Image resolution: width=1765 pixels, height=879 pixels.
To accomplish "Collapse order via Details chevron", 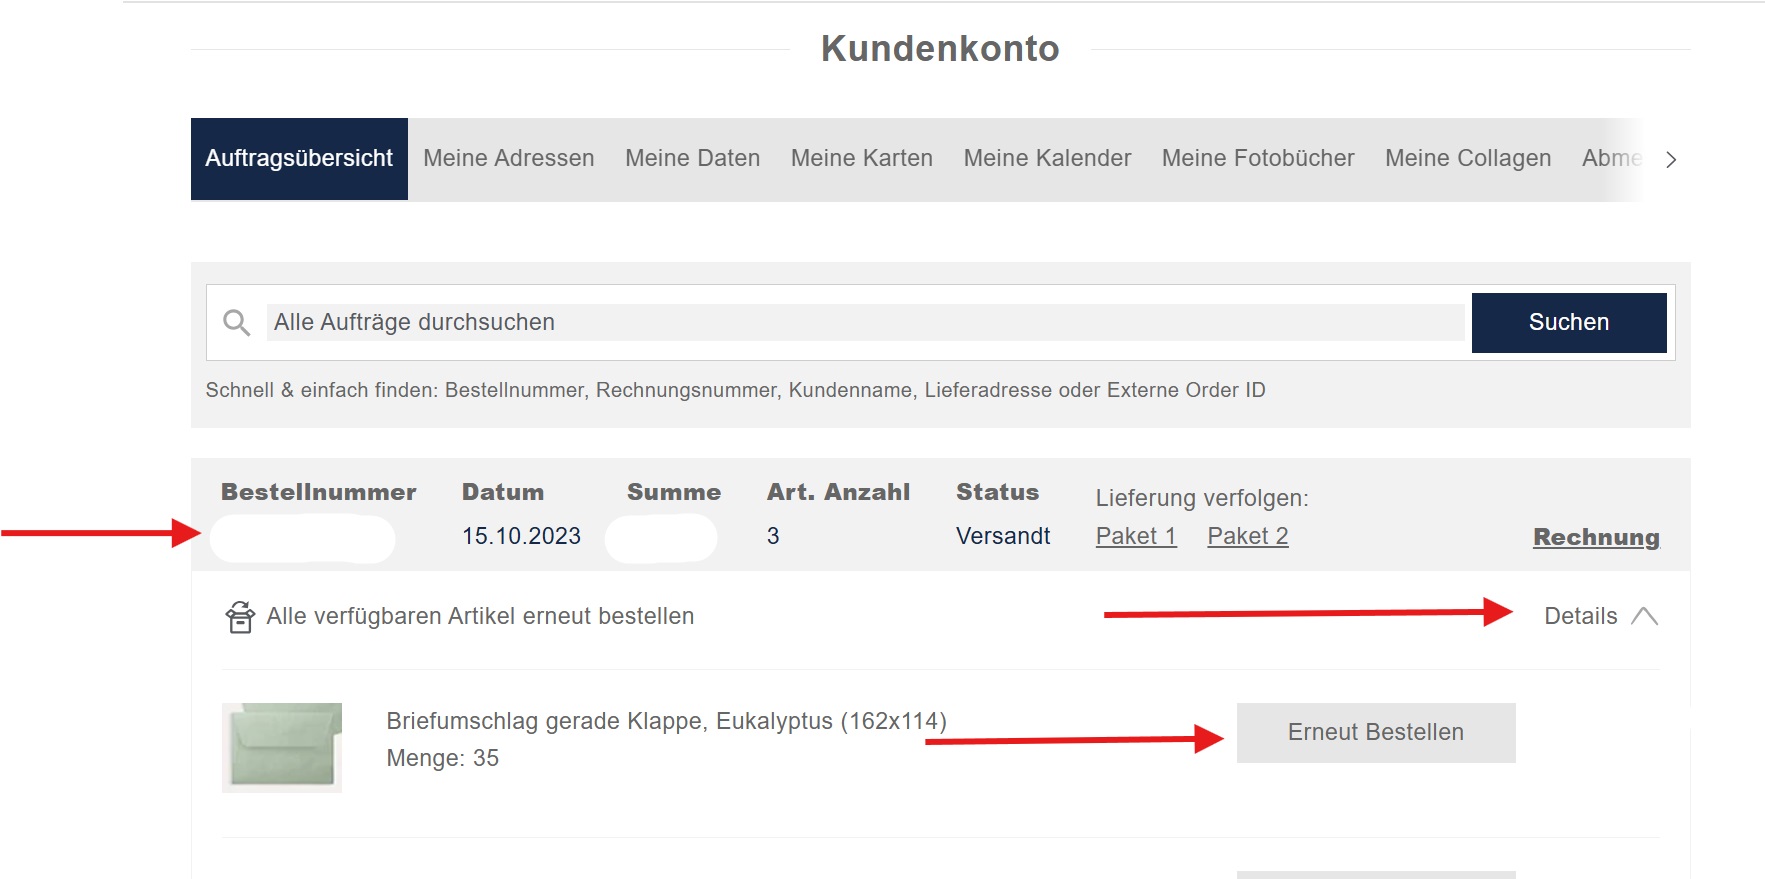I will click(1644, 616).
